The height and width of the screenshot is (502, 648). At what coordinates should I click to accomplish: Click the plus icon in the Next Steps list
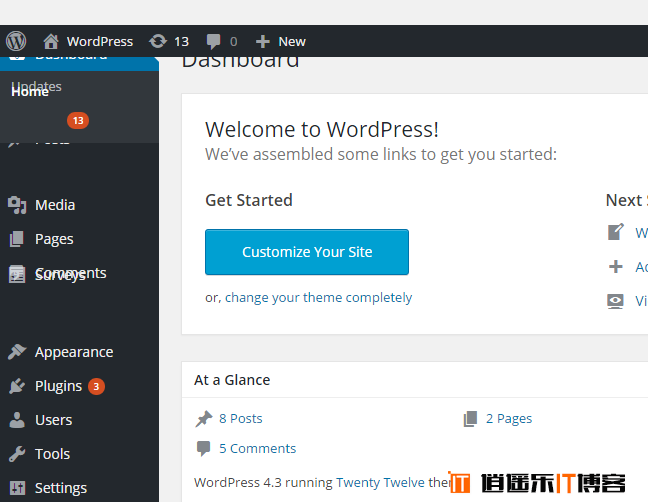point(616,266)
